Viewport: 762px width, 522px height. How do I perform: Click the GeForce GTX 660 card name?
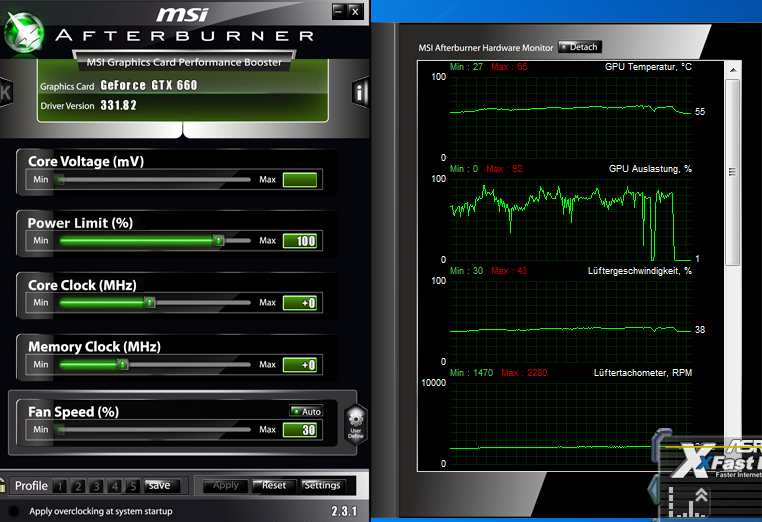tap(149, 86)
